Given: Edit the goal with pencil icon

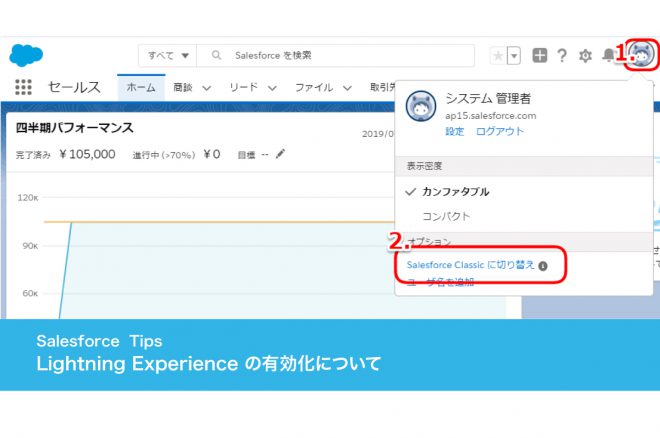Looking at the screenshot, I should pos(280,154).
